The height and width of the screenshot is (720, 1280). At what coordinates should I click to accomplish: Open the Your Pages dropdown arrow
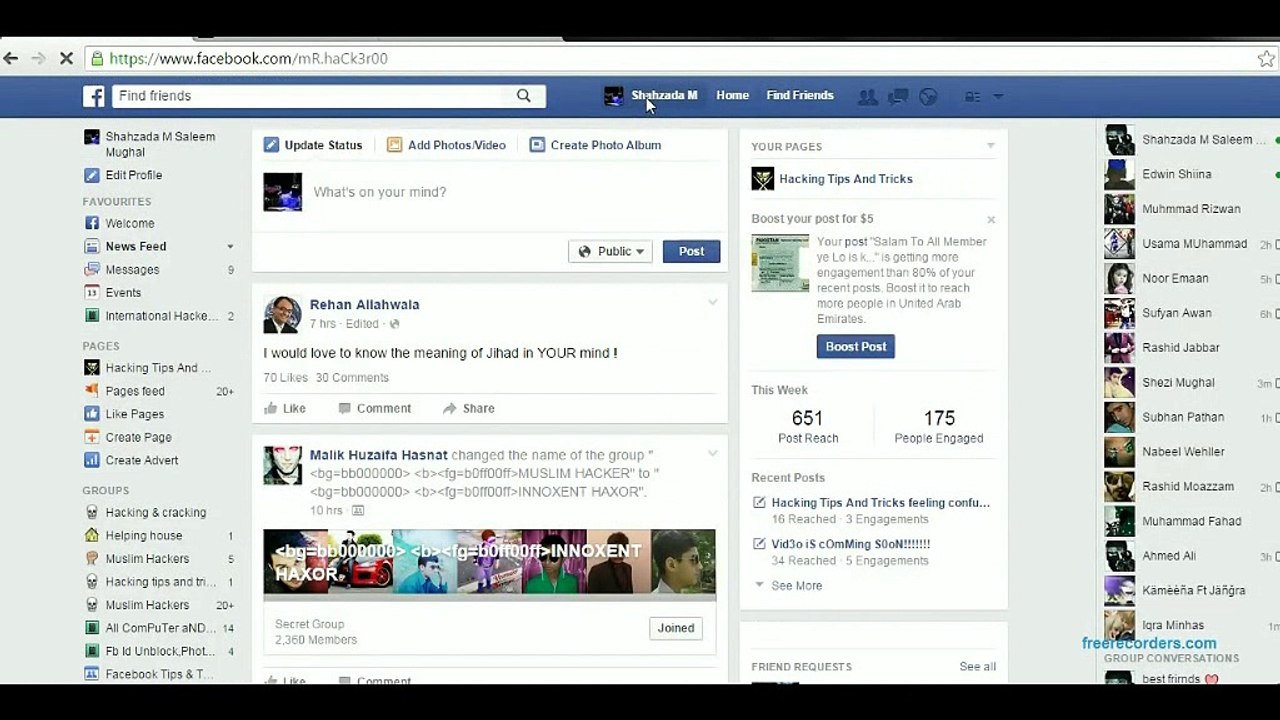pyautogui.click(x=991, y=146)
